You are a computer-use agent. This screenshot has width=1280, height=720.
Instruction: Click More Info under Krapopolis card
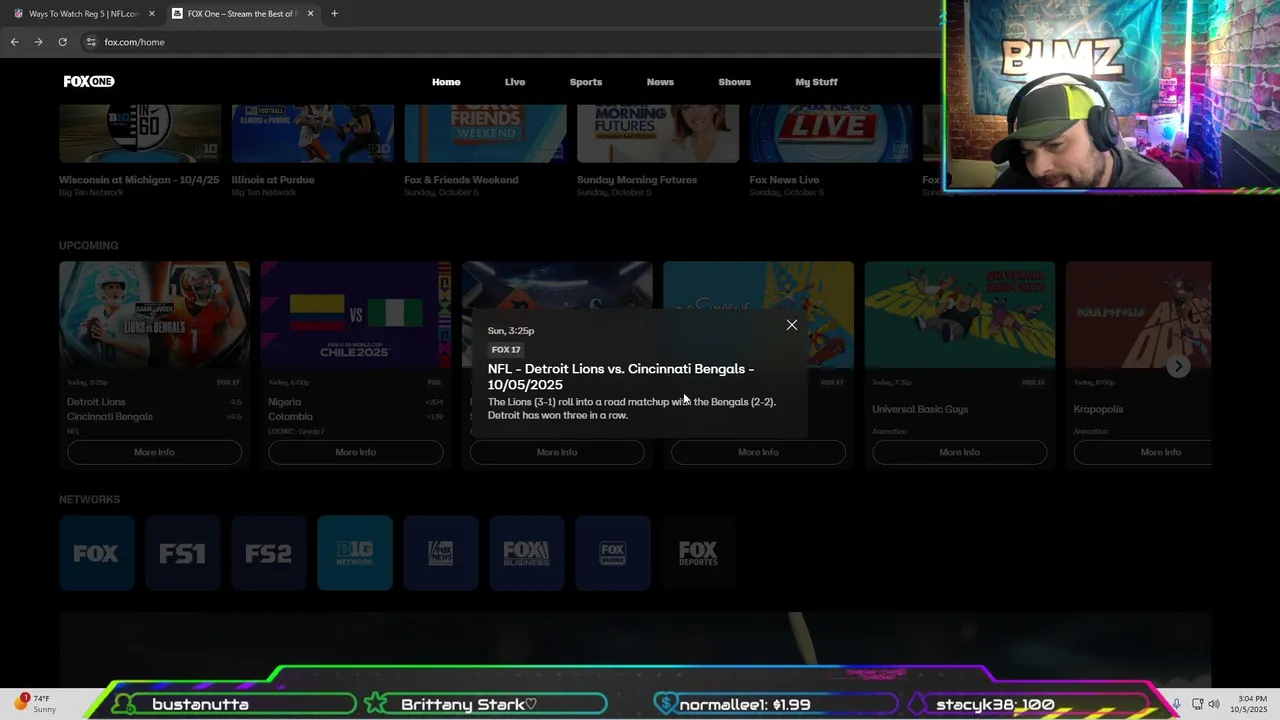point(1142,452)
